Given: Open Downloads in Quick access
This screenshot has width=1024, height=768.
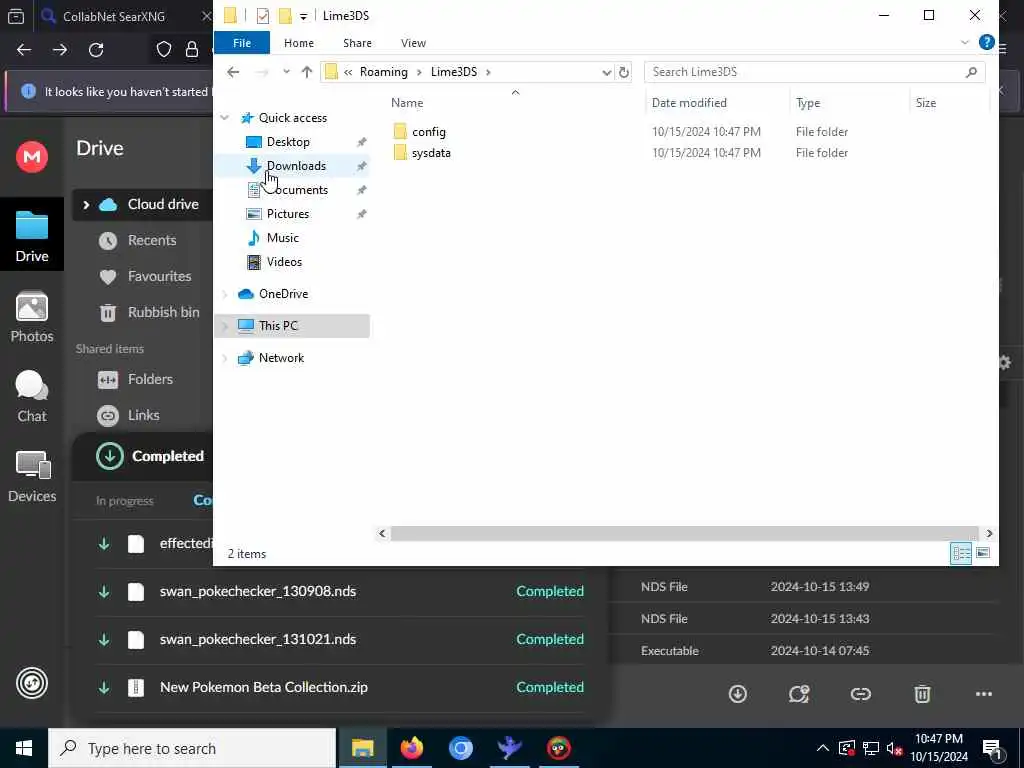Looking at the screenshot, I should tap(296, 166).
